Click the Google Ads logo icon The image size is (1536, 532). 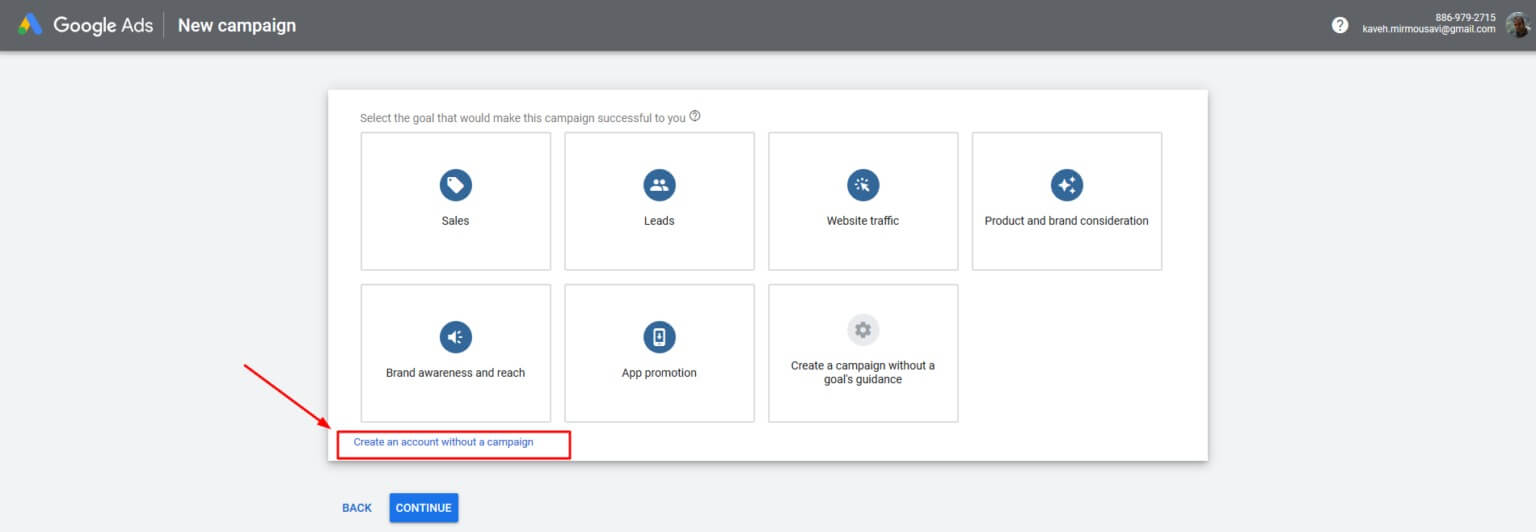click(30, 25)
